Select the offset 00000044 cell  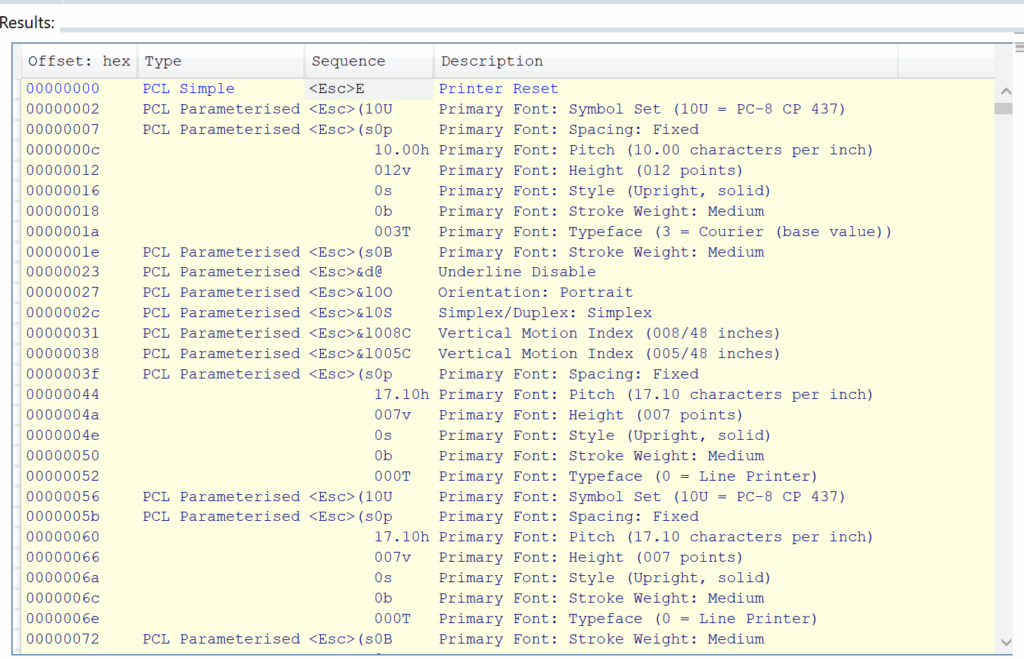coord(62,395)
